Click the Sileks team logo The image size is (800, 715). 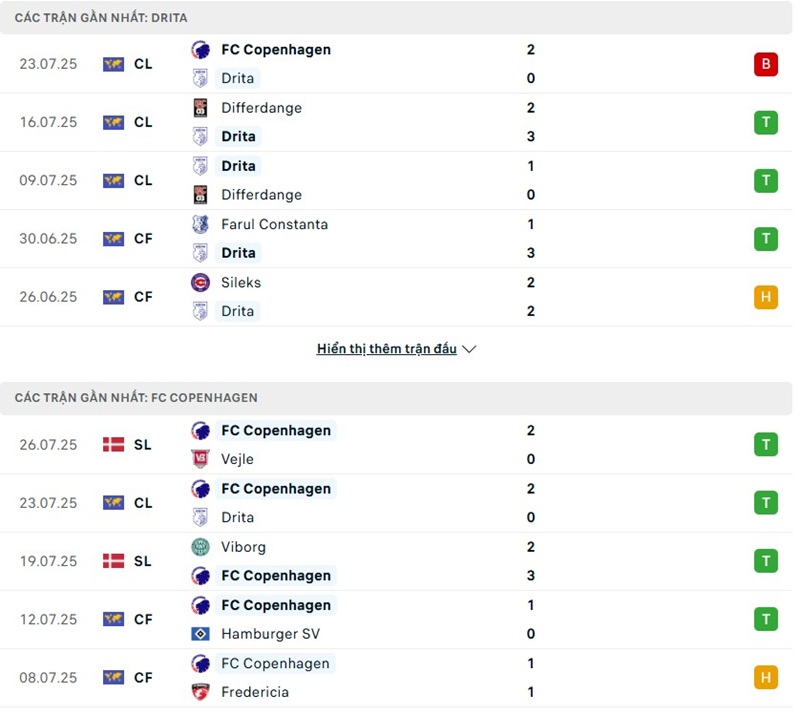click(200, 282)
